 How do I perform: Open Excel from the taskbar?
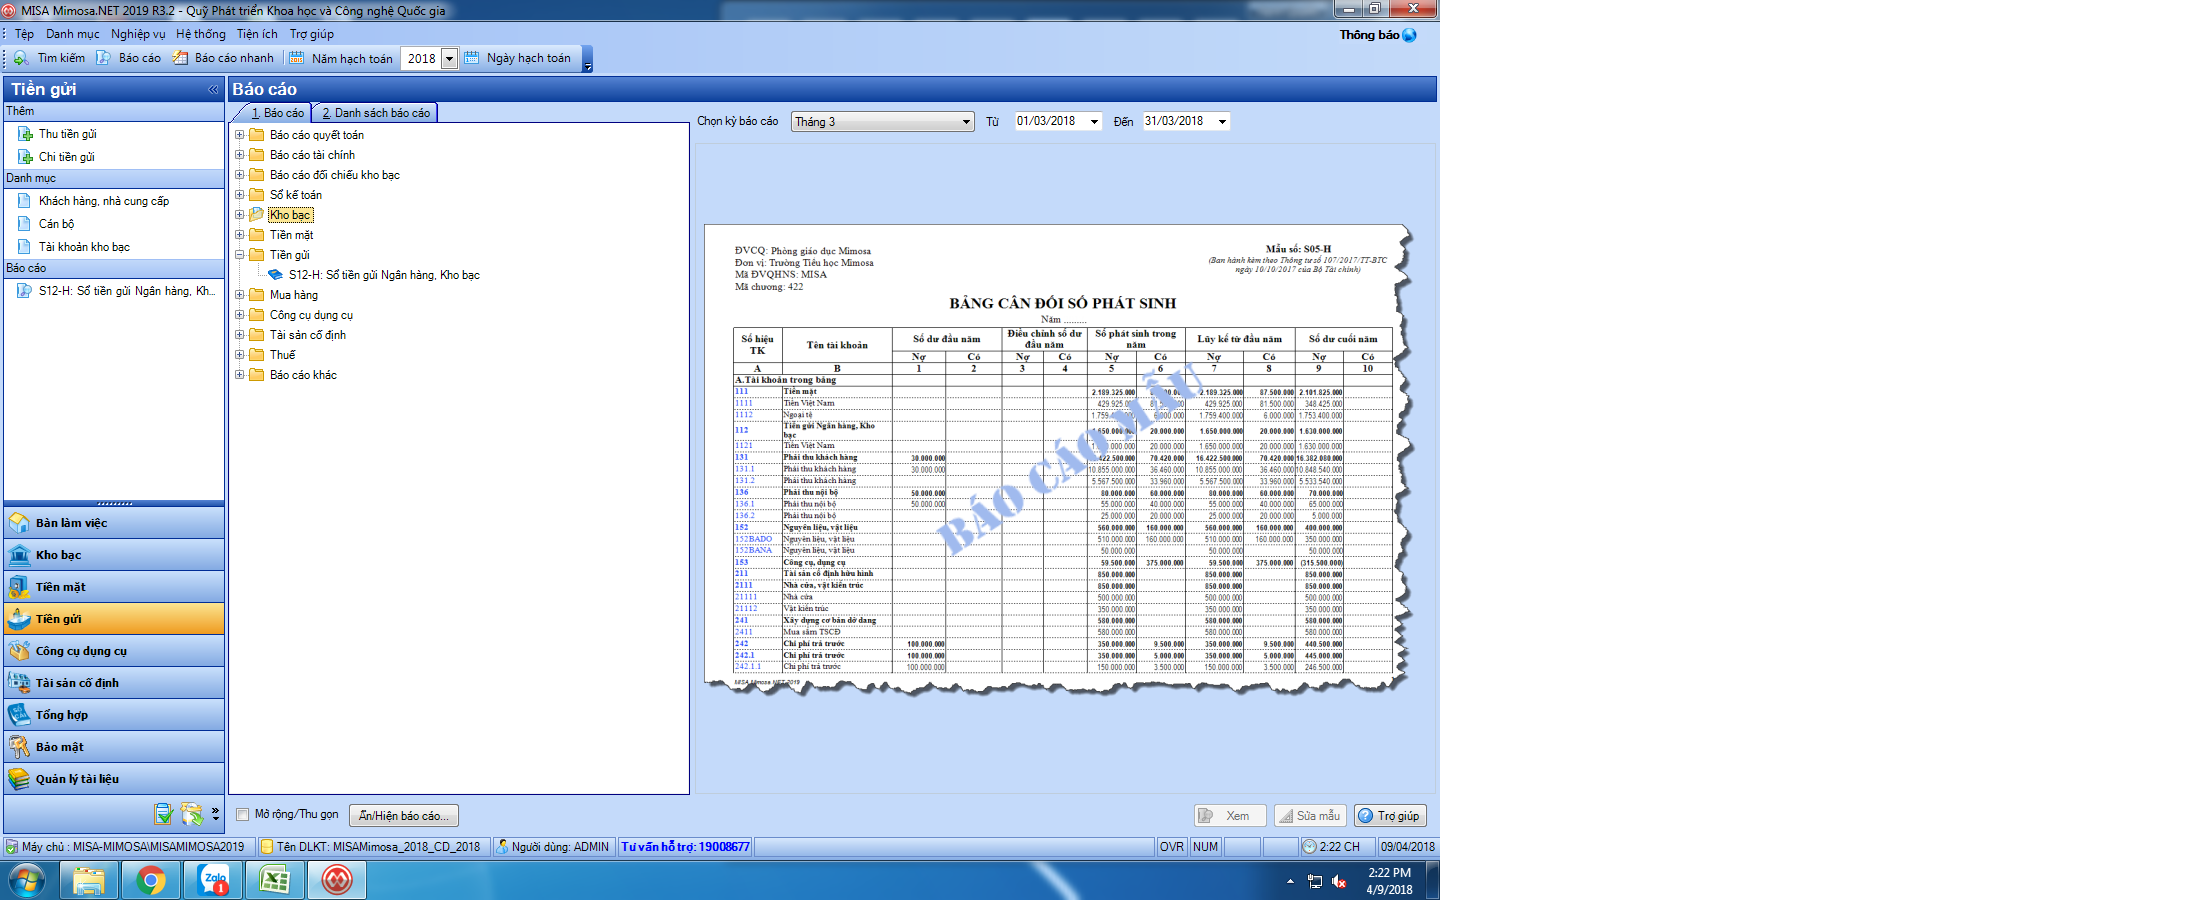click(275, 881)
